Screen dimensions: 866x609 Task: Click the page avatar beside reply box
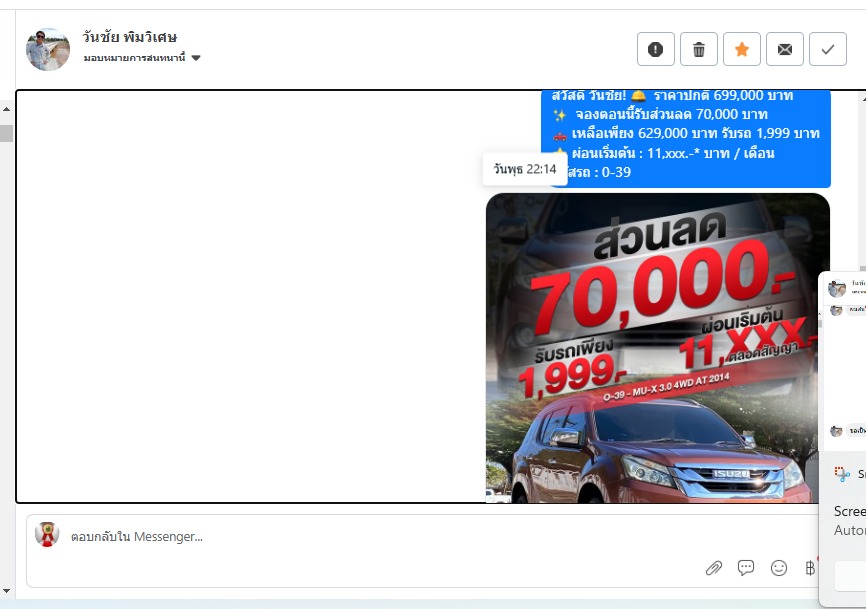pyautogui.click(x=47, y=534)
